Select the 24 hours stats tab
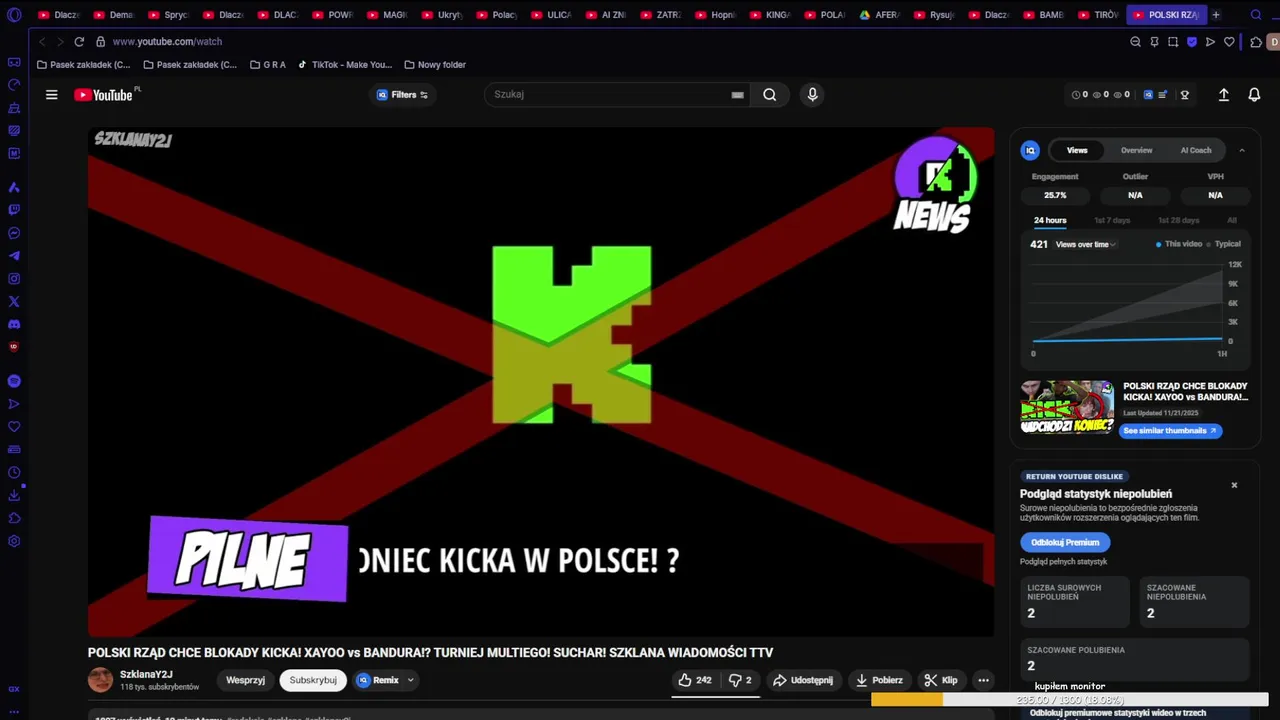1280x720 pixels. point(1050,220)
